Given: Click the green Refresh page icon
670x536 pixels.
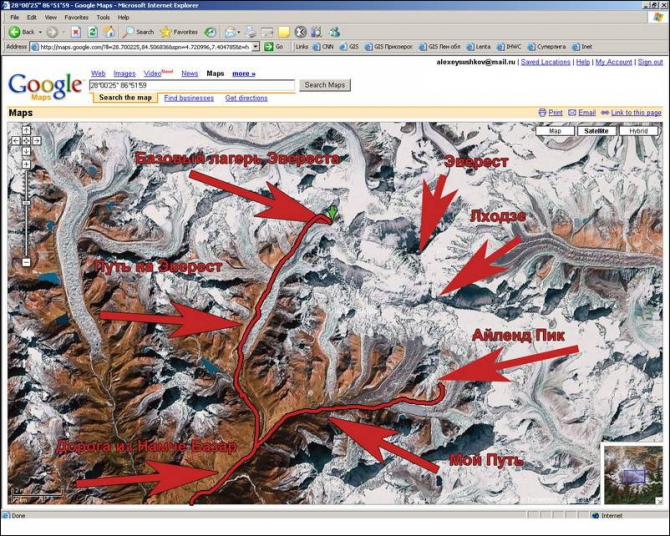Looking at the screenshot, I should pyautogui.click(x=92, y=32).
